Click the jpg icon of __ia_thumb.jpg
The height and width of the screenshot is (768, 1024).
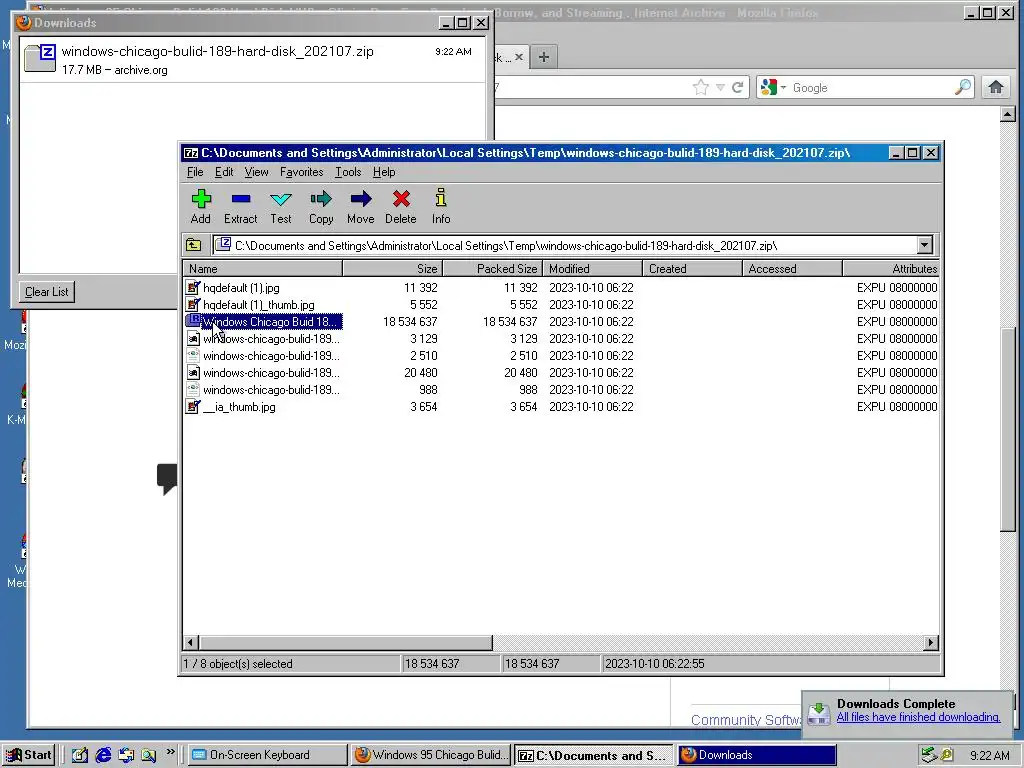(193, 406)
